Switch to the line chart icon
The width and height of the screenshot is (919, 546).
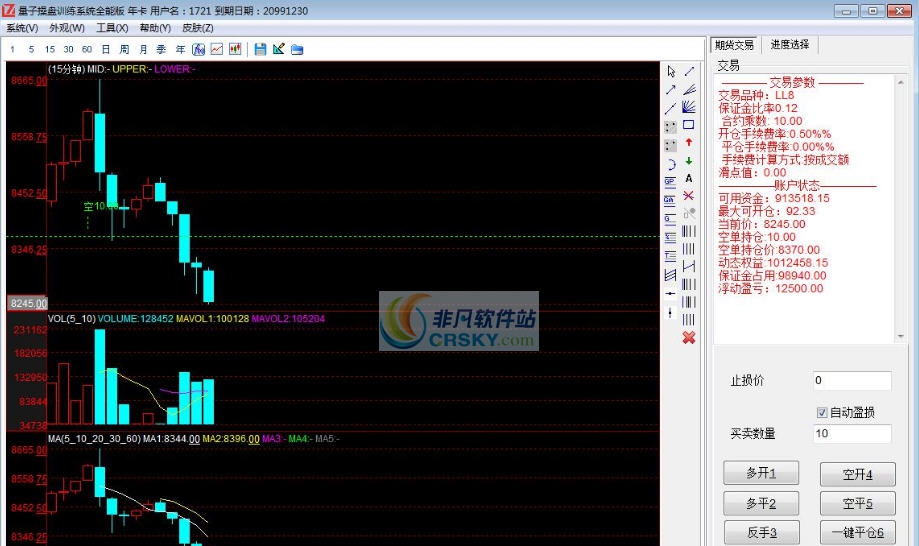click(217, 49)
